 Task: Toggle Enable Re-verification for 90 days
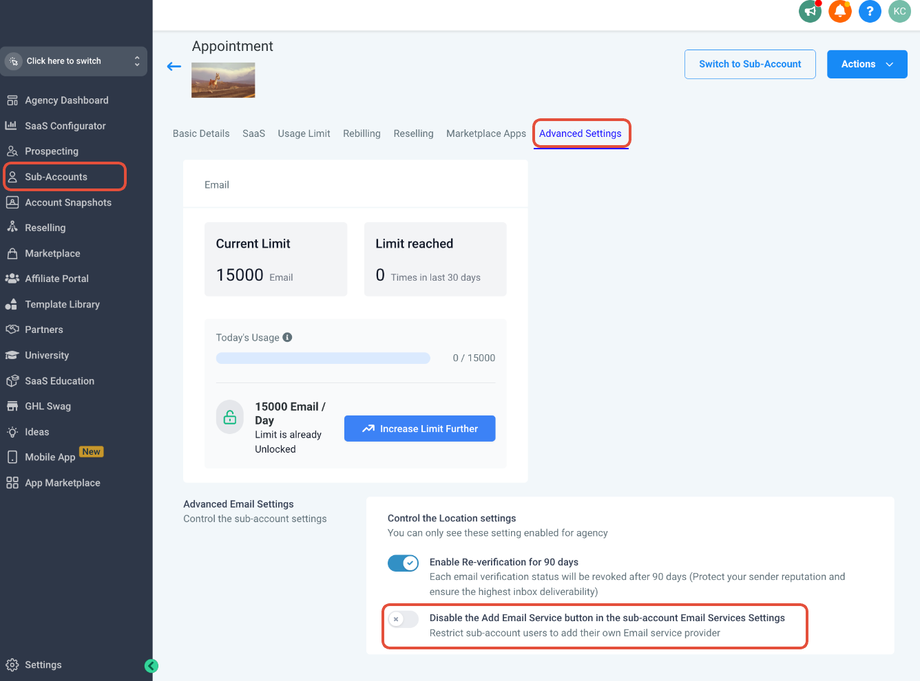click(x=403, y=563)
